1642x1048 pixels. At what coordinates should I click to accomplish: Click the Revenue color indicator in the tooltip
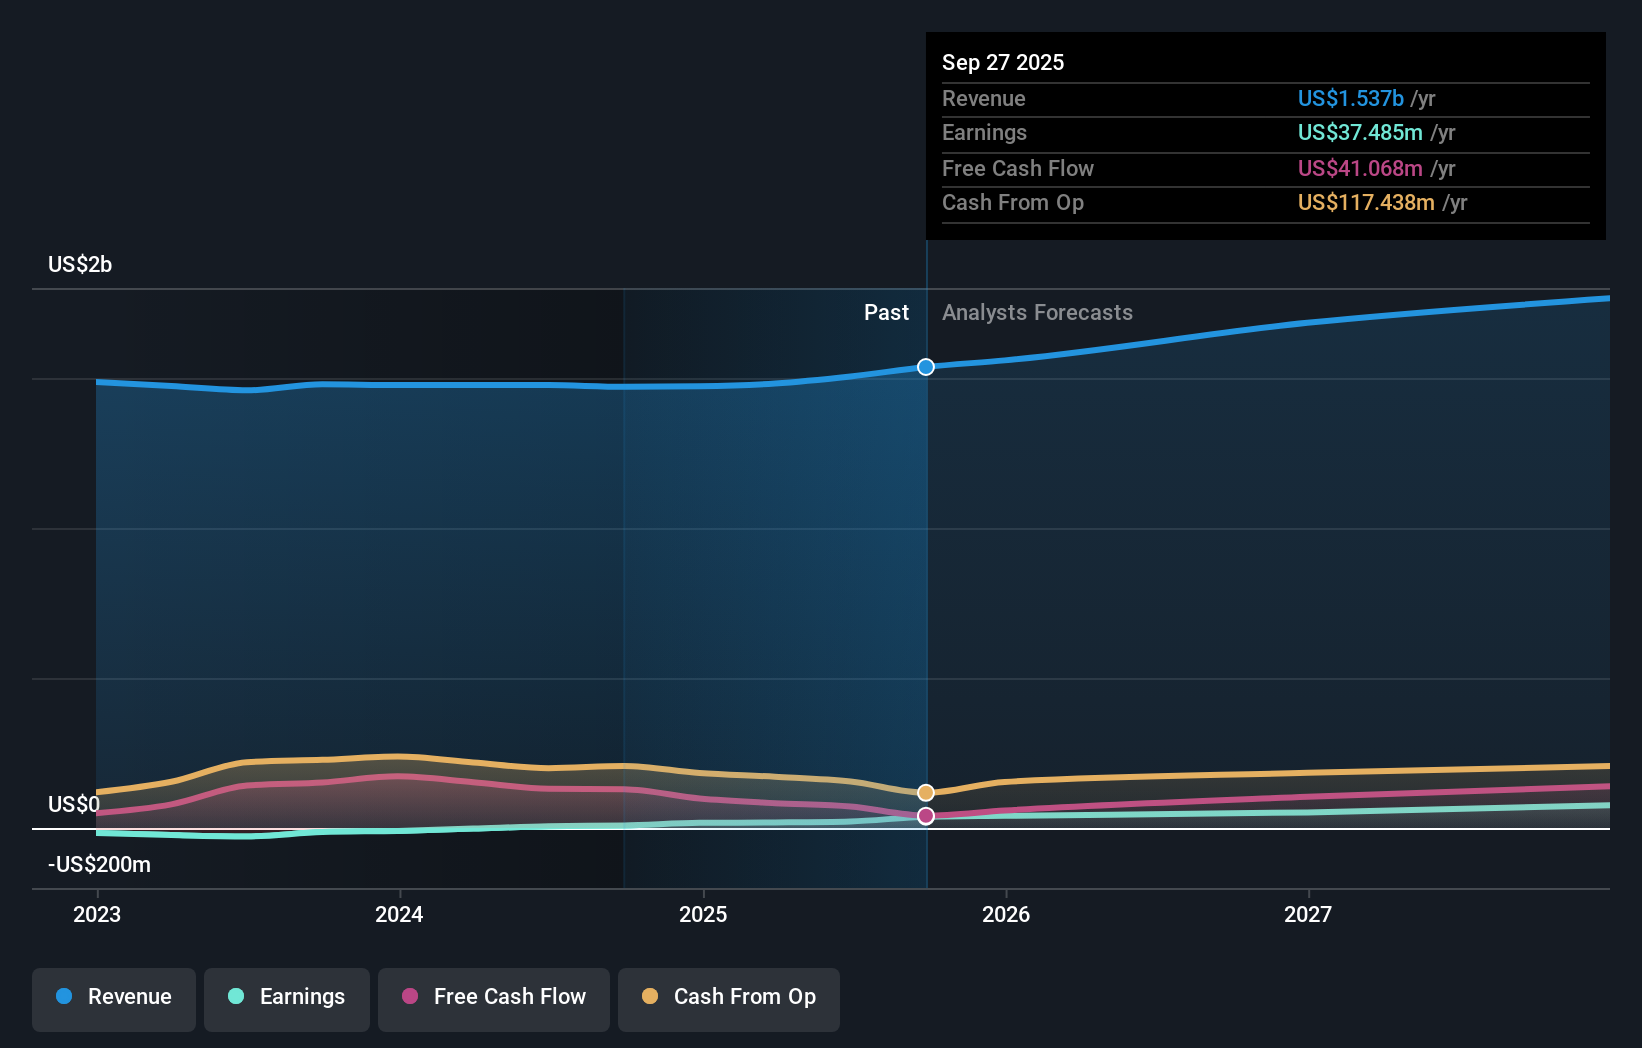click(1352, 98)
